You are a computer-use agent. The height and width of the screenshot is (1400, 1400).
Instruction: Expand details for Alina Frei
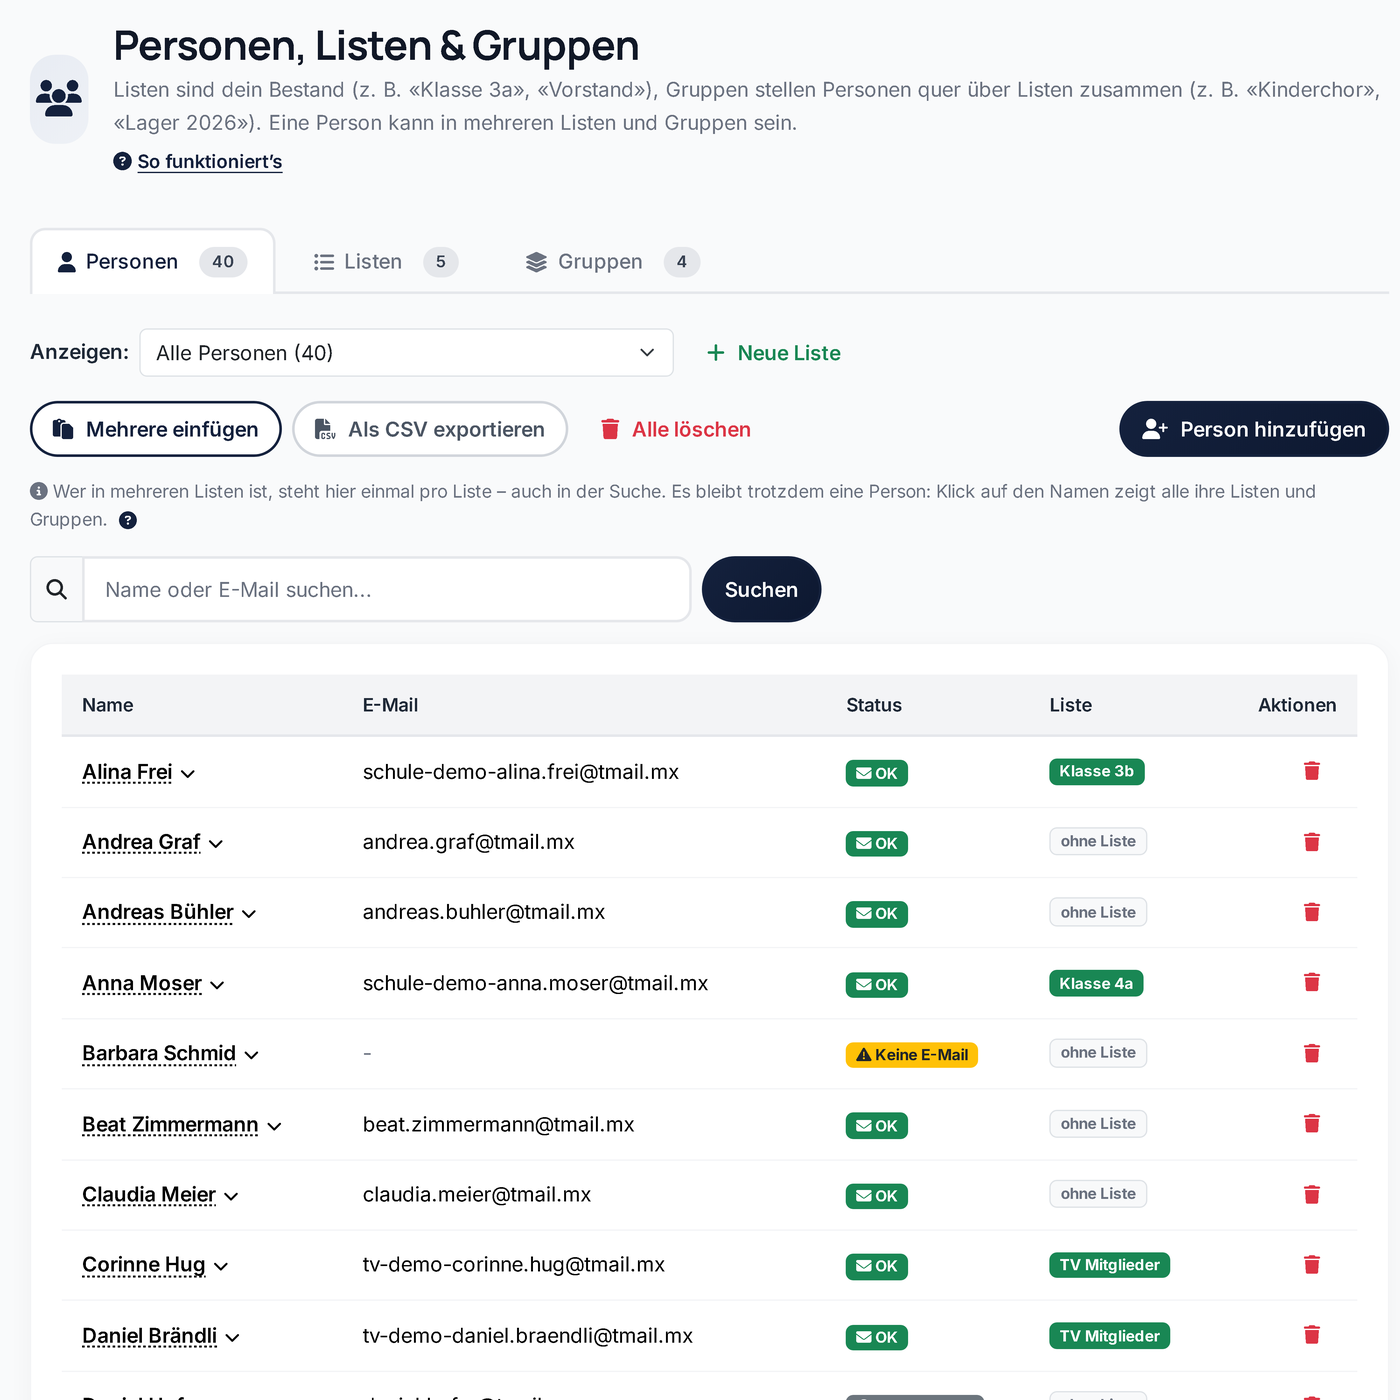click(x=188, y=773)
